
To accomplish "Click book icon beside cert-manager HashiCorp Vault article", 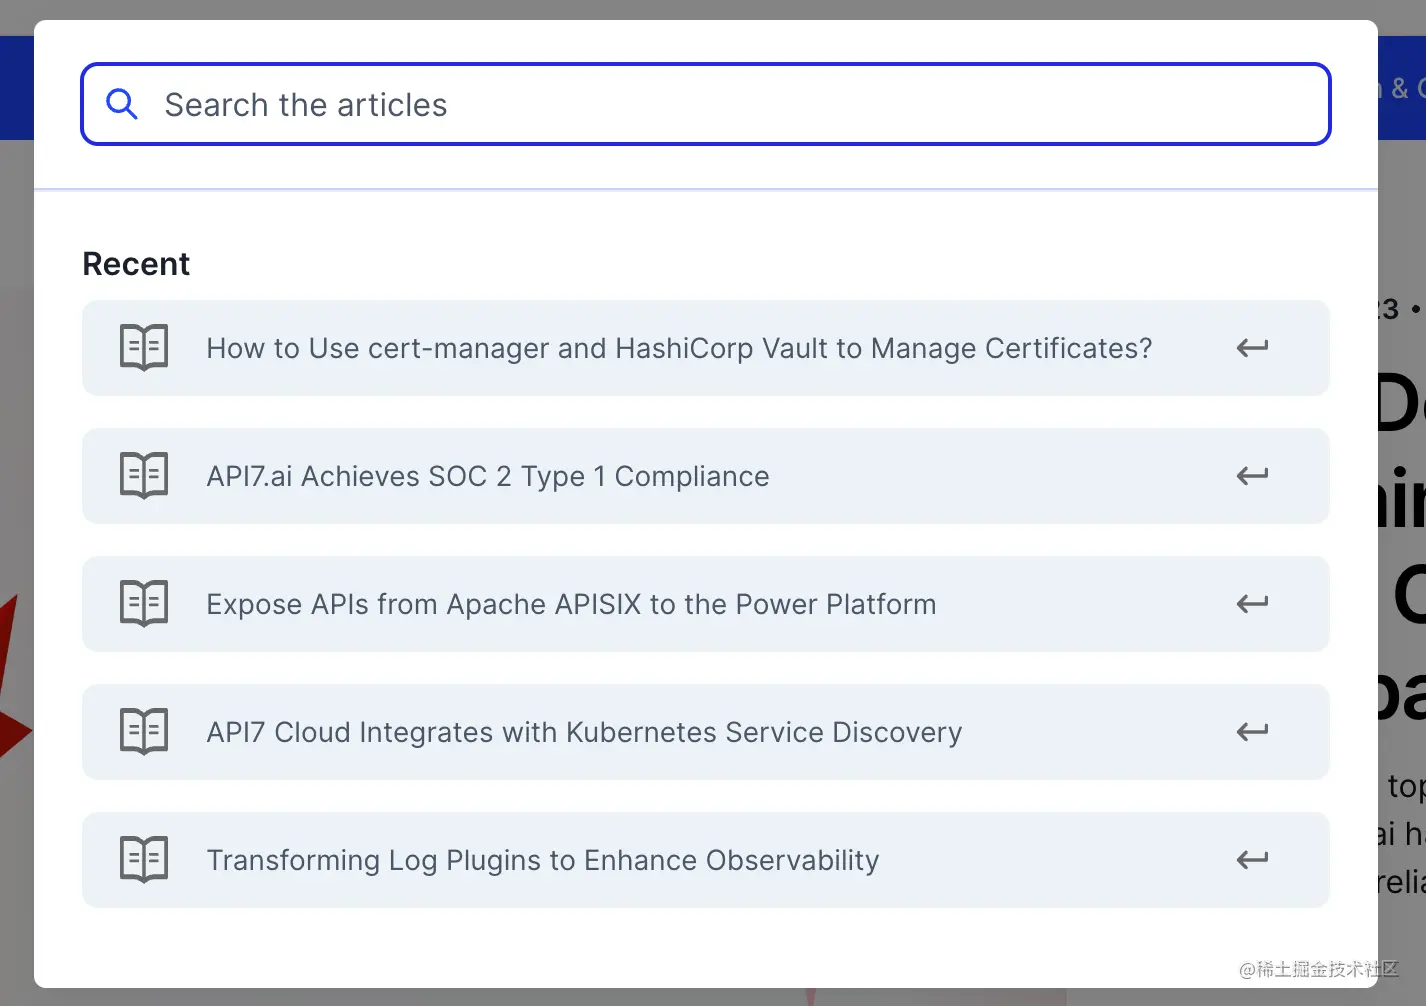I will [x=144, y=347].
